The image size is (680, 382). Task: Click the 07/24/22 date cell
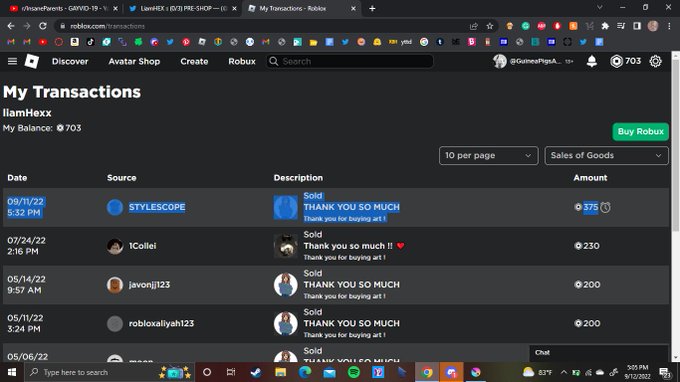[26, 246]
